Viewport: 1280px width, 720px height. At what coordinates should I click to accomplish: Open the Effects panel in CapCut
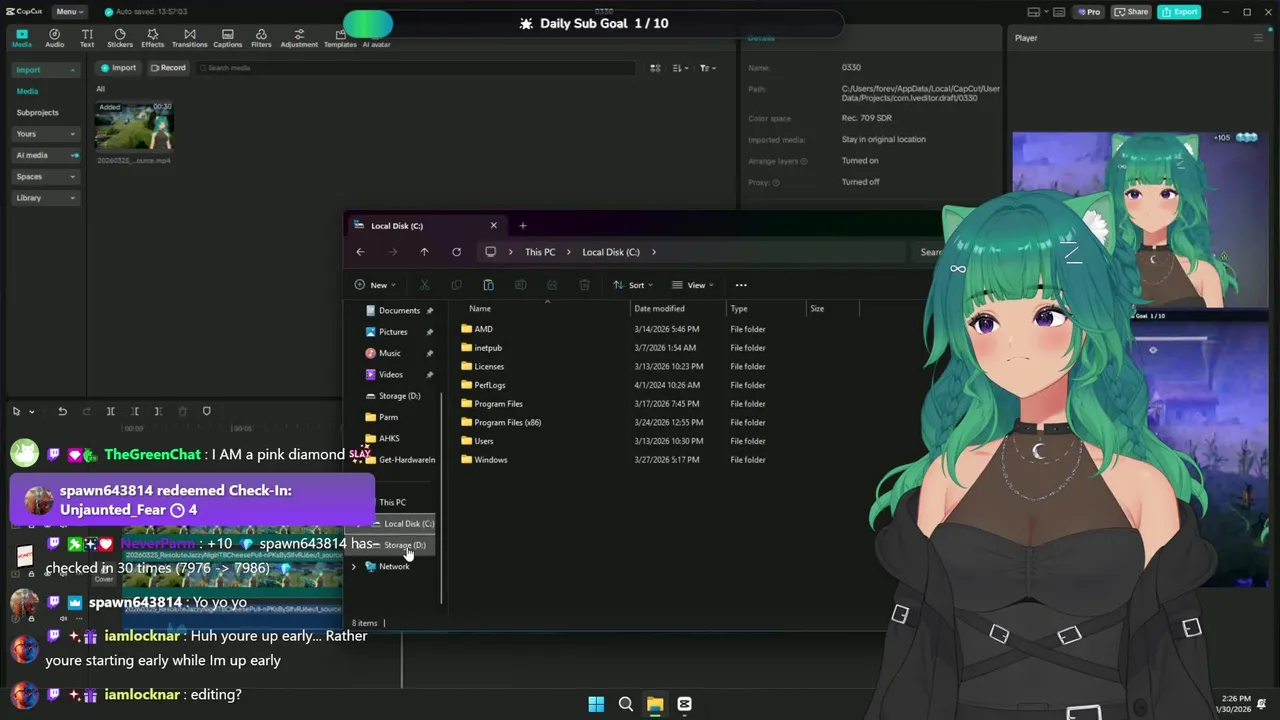click(x=152, y=38)
